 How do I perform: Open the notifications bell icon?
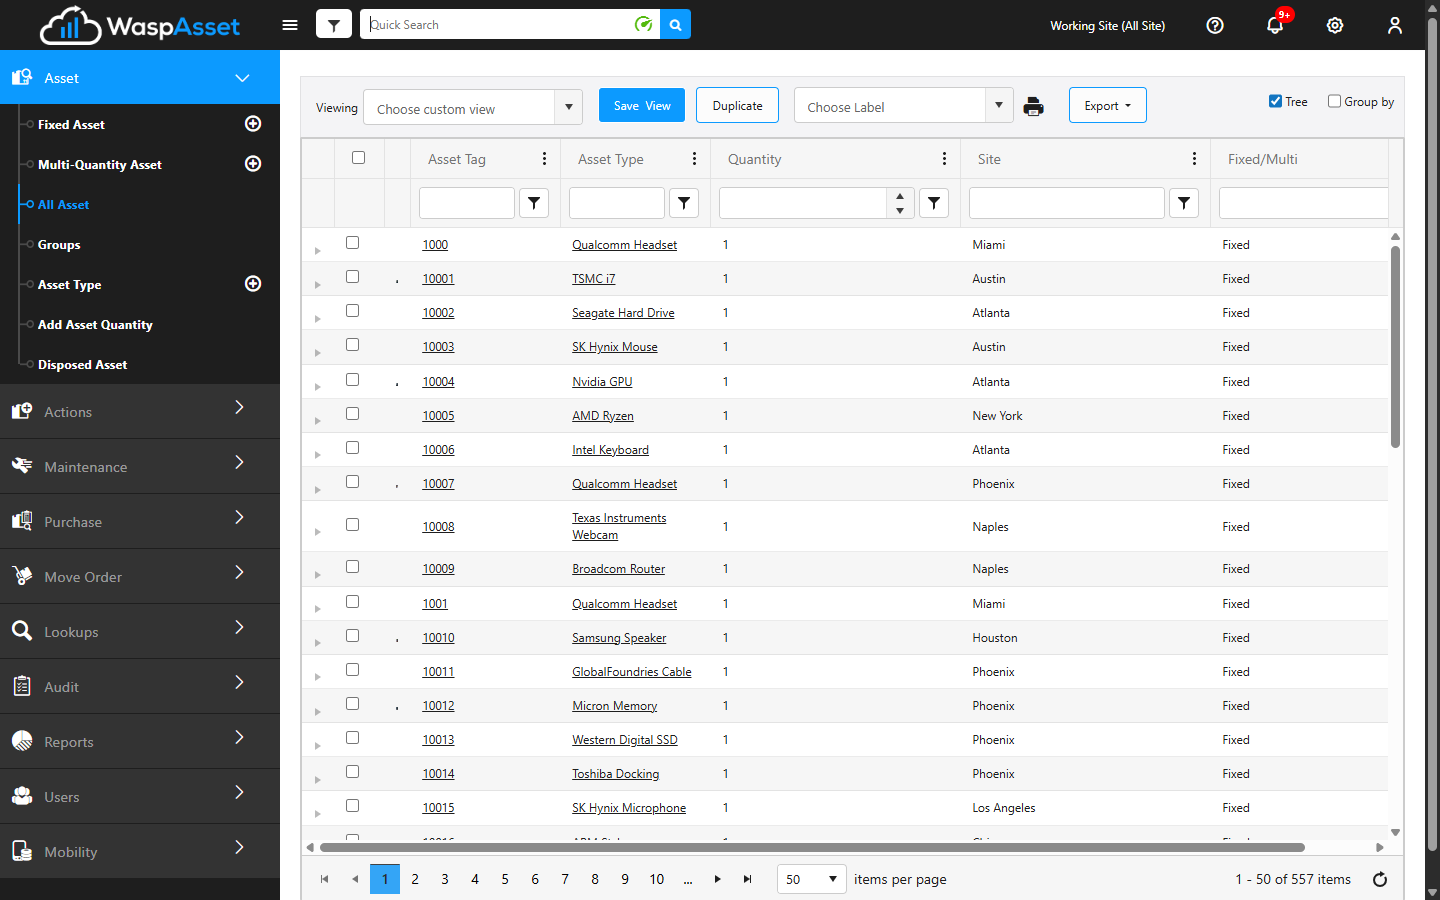1275,25
